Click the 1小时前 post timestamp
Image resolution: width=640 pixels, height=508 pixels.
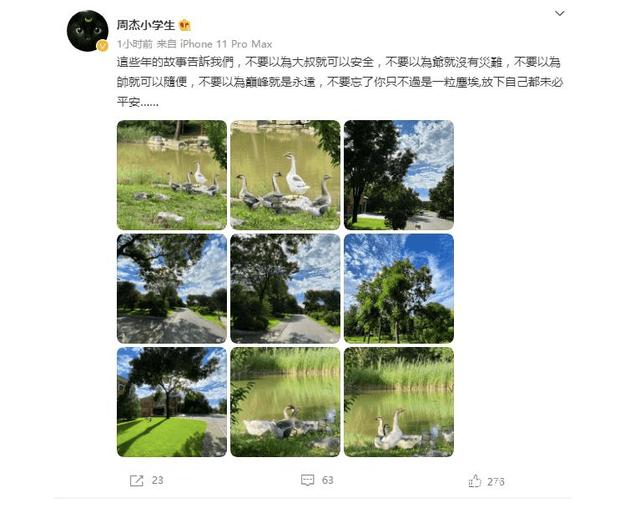pyautogui.click(x=135, y=44)
